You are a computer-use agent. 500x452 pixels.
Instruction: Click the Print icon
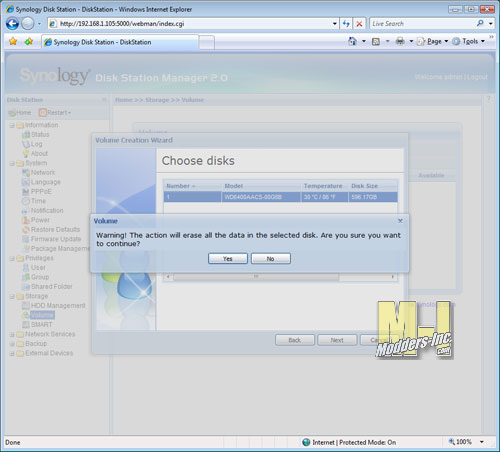pyautogui.click(x=400, y=41)
